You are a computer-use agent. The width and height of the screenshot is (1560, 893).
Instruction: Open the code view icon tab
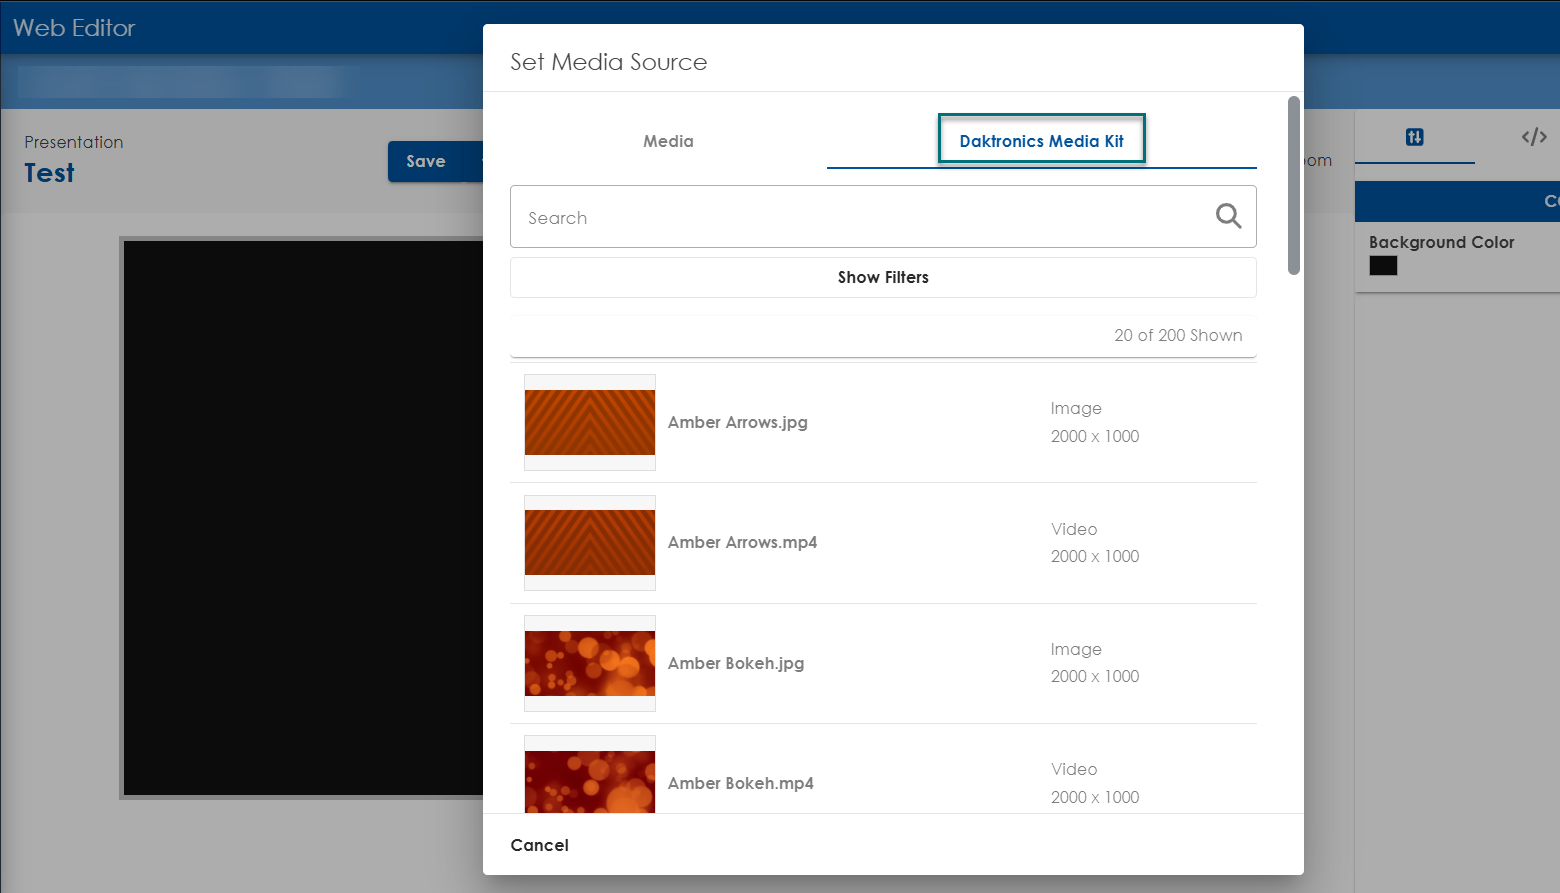1533,137
